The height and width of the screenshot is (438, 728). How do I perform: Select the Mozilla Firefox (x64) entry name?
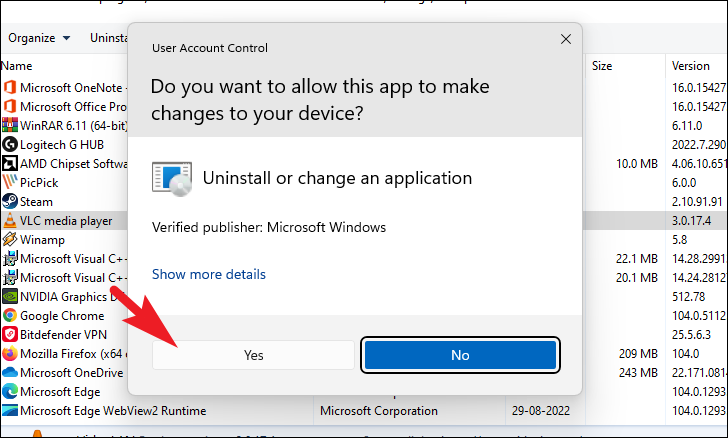tap(73, 354)
